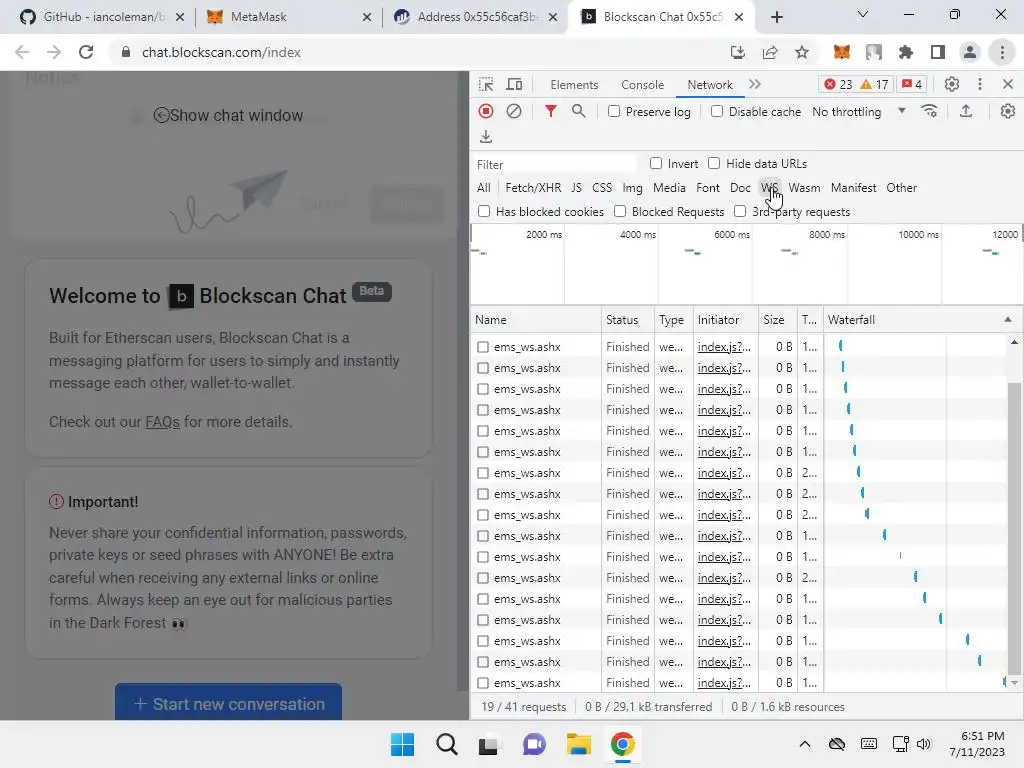Viewport: 1024px width, 768px height.
Task: Open Chrome three-dot menu
Action: (x=1002, y=52)
